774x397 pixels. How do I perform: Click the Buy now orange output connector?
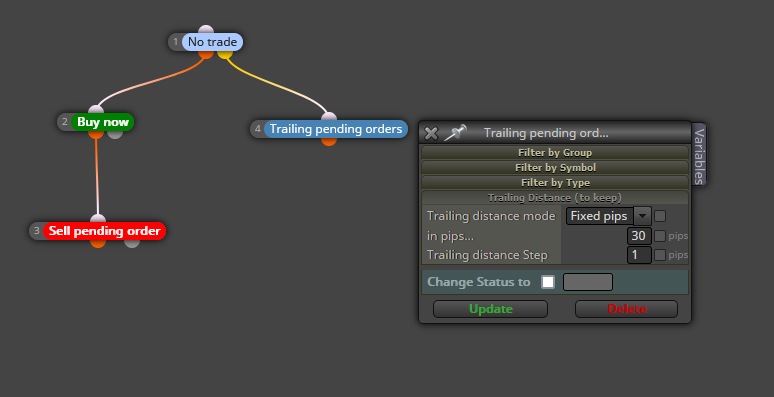point(96,134)
